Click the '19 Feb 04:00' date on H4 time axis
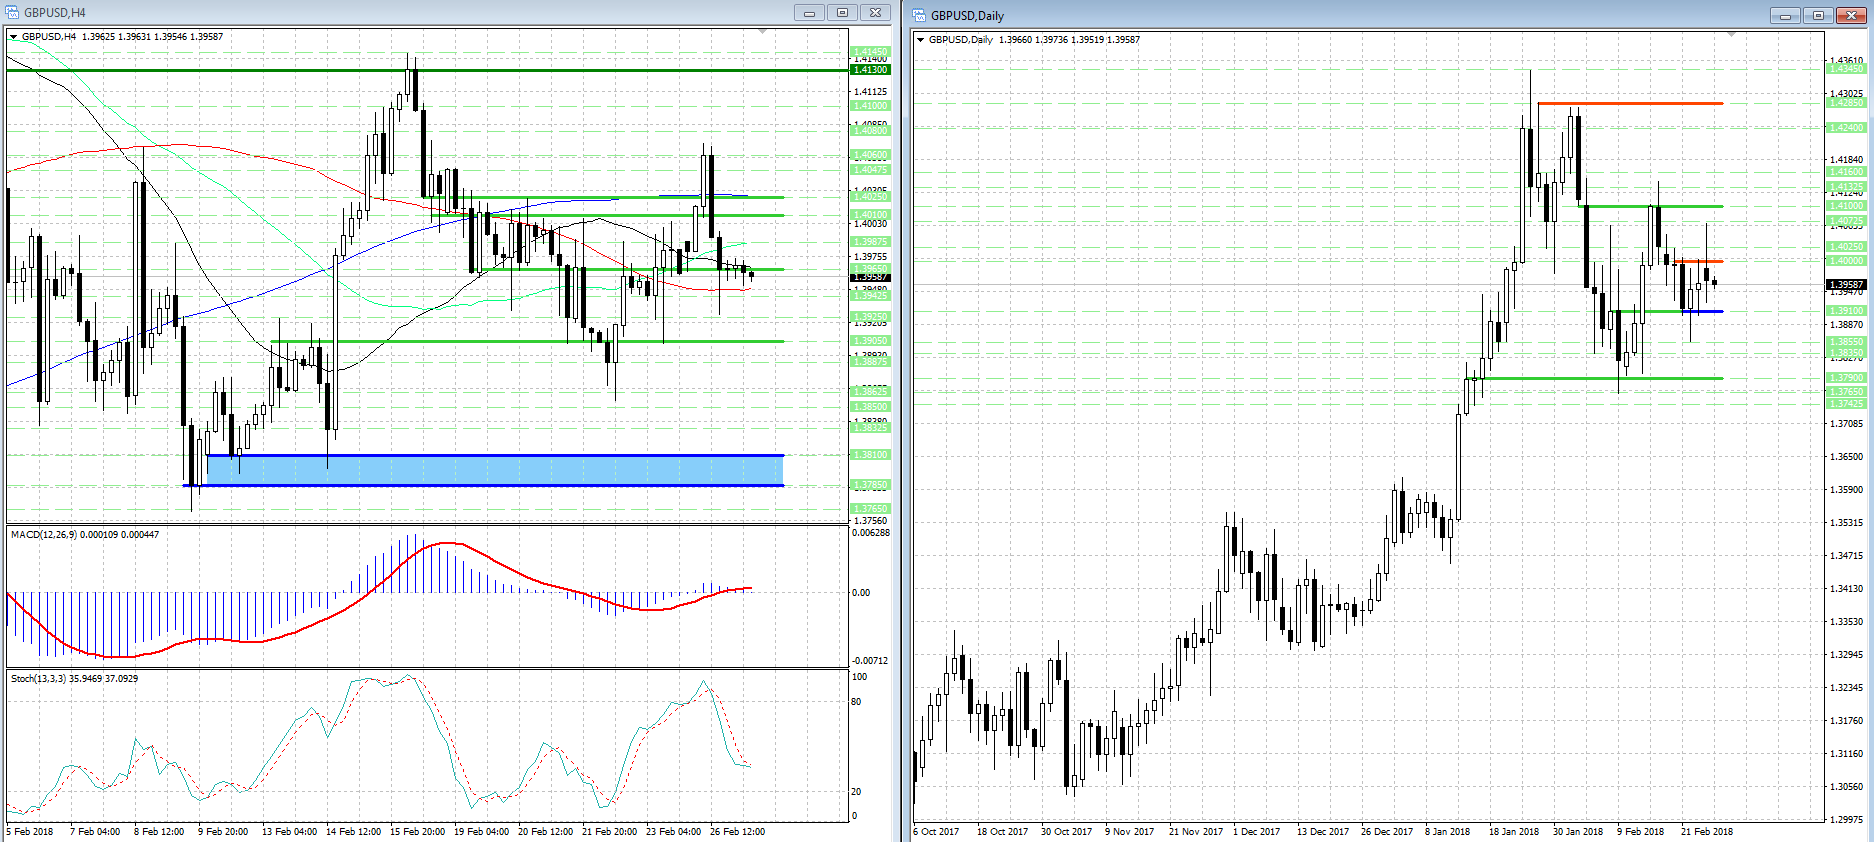This screenshot has height=842, width=1874. pyautogui.click(x=481, y=832)
